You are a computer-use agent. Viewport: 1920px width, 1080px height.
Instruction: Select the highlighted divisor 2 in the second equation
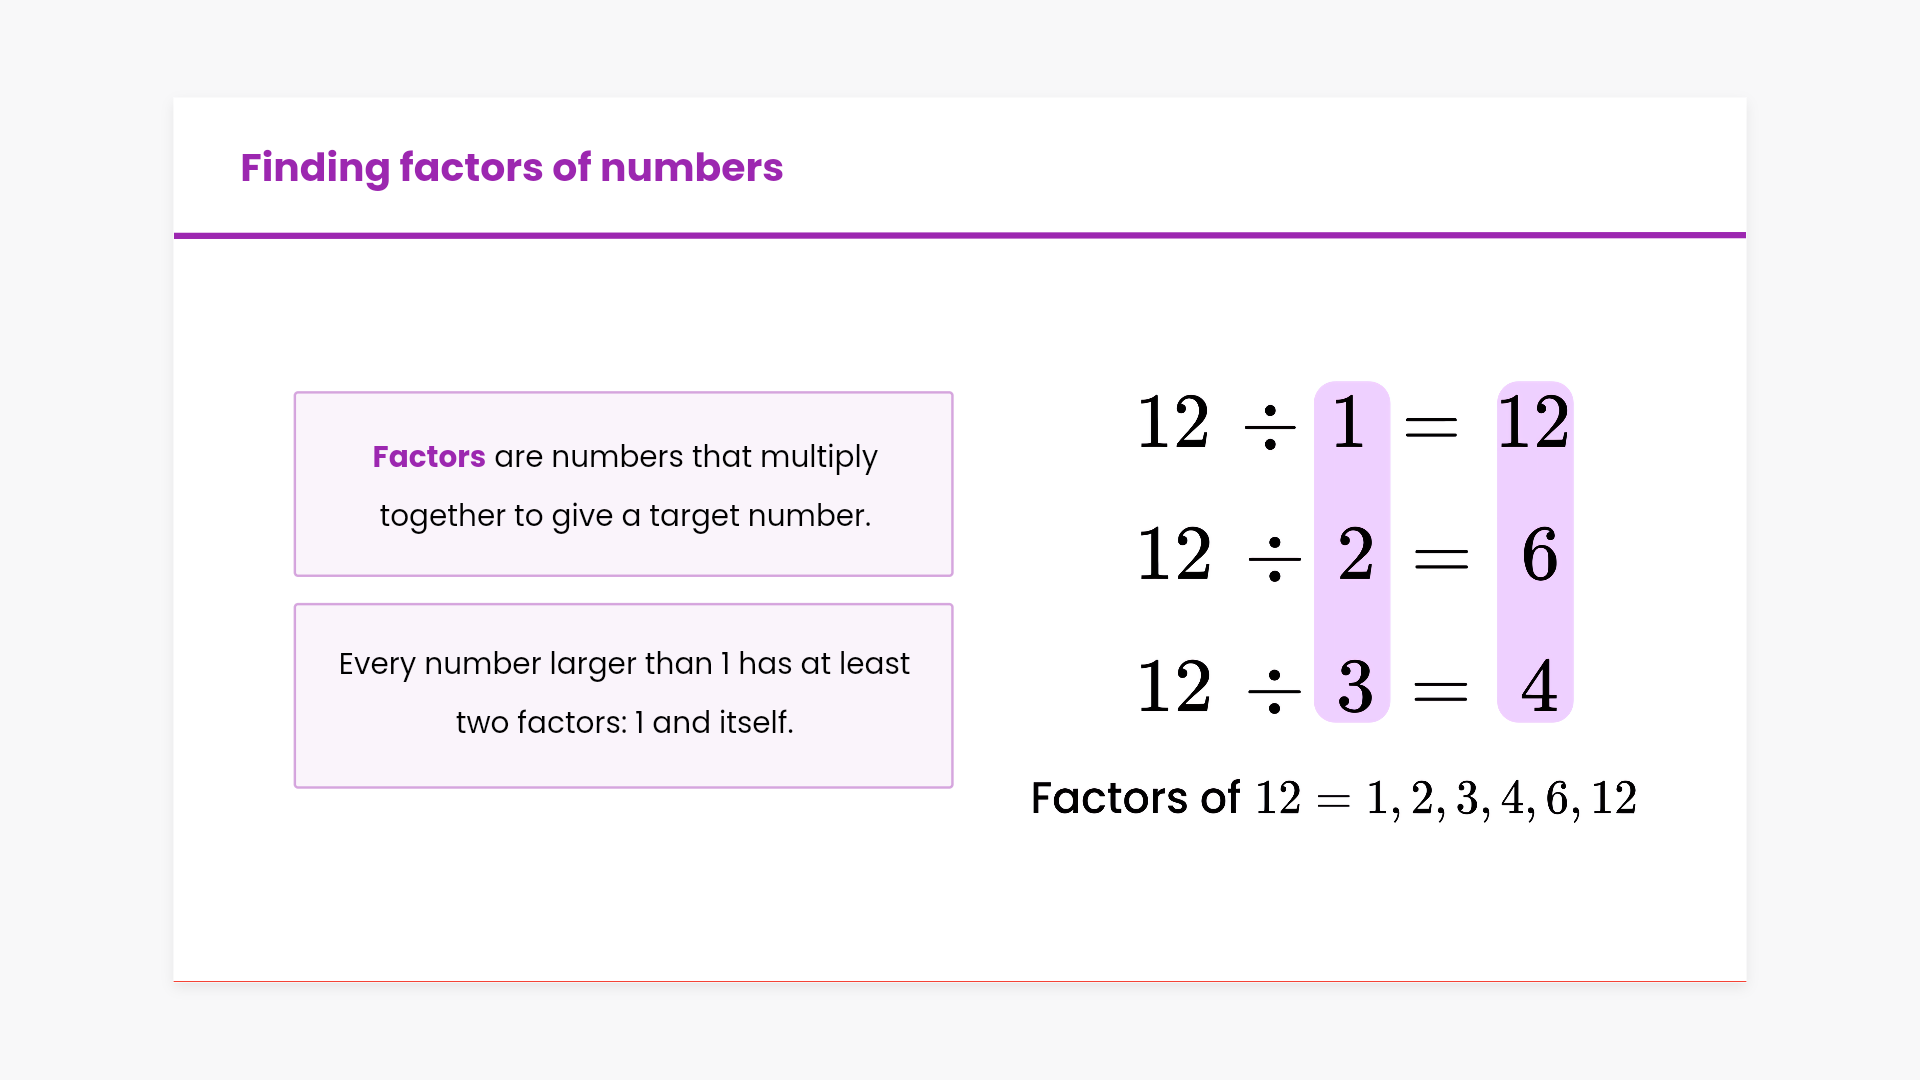(x=1355, y=554)
